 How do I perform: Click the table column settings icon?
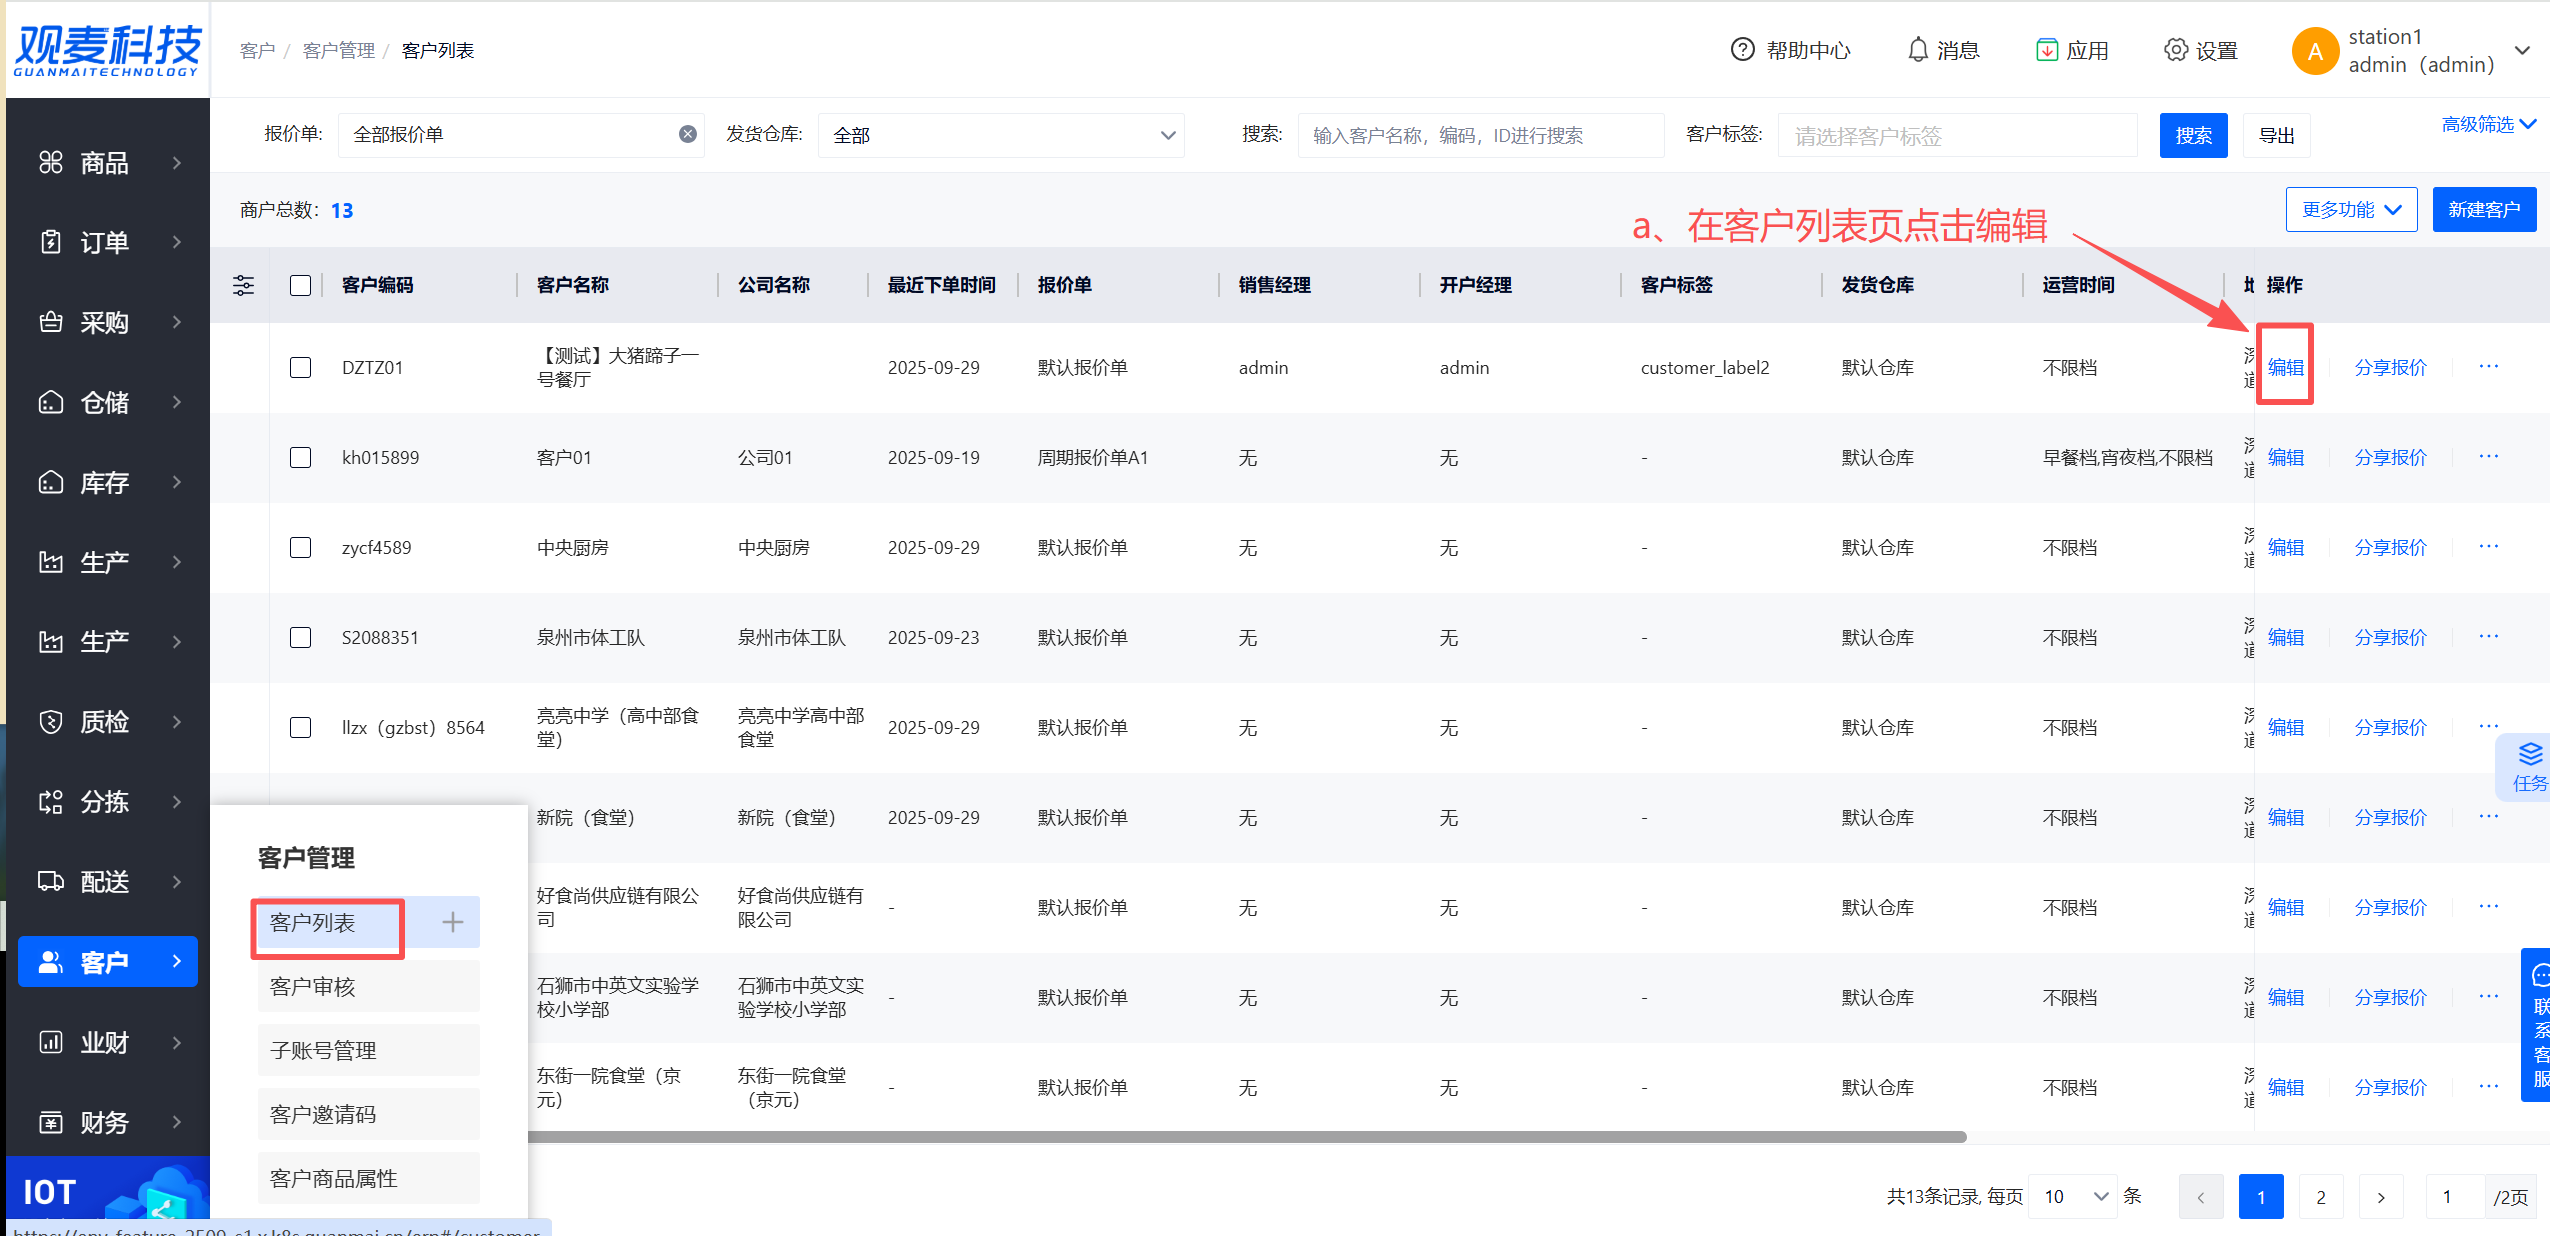pos(243,286)
